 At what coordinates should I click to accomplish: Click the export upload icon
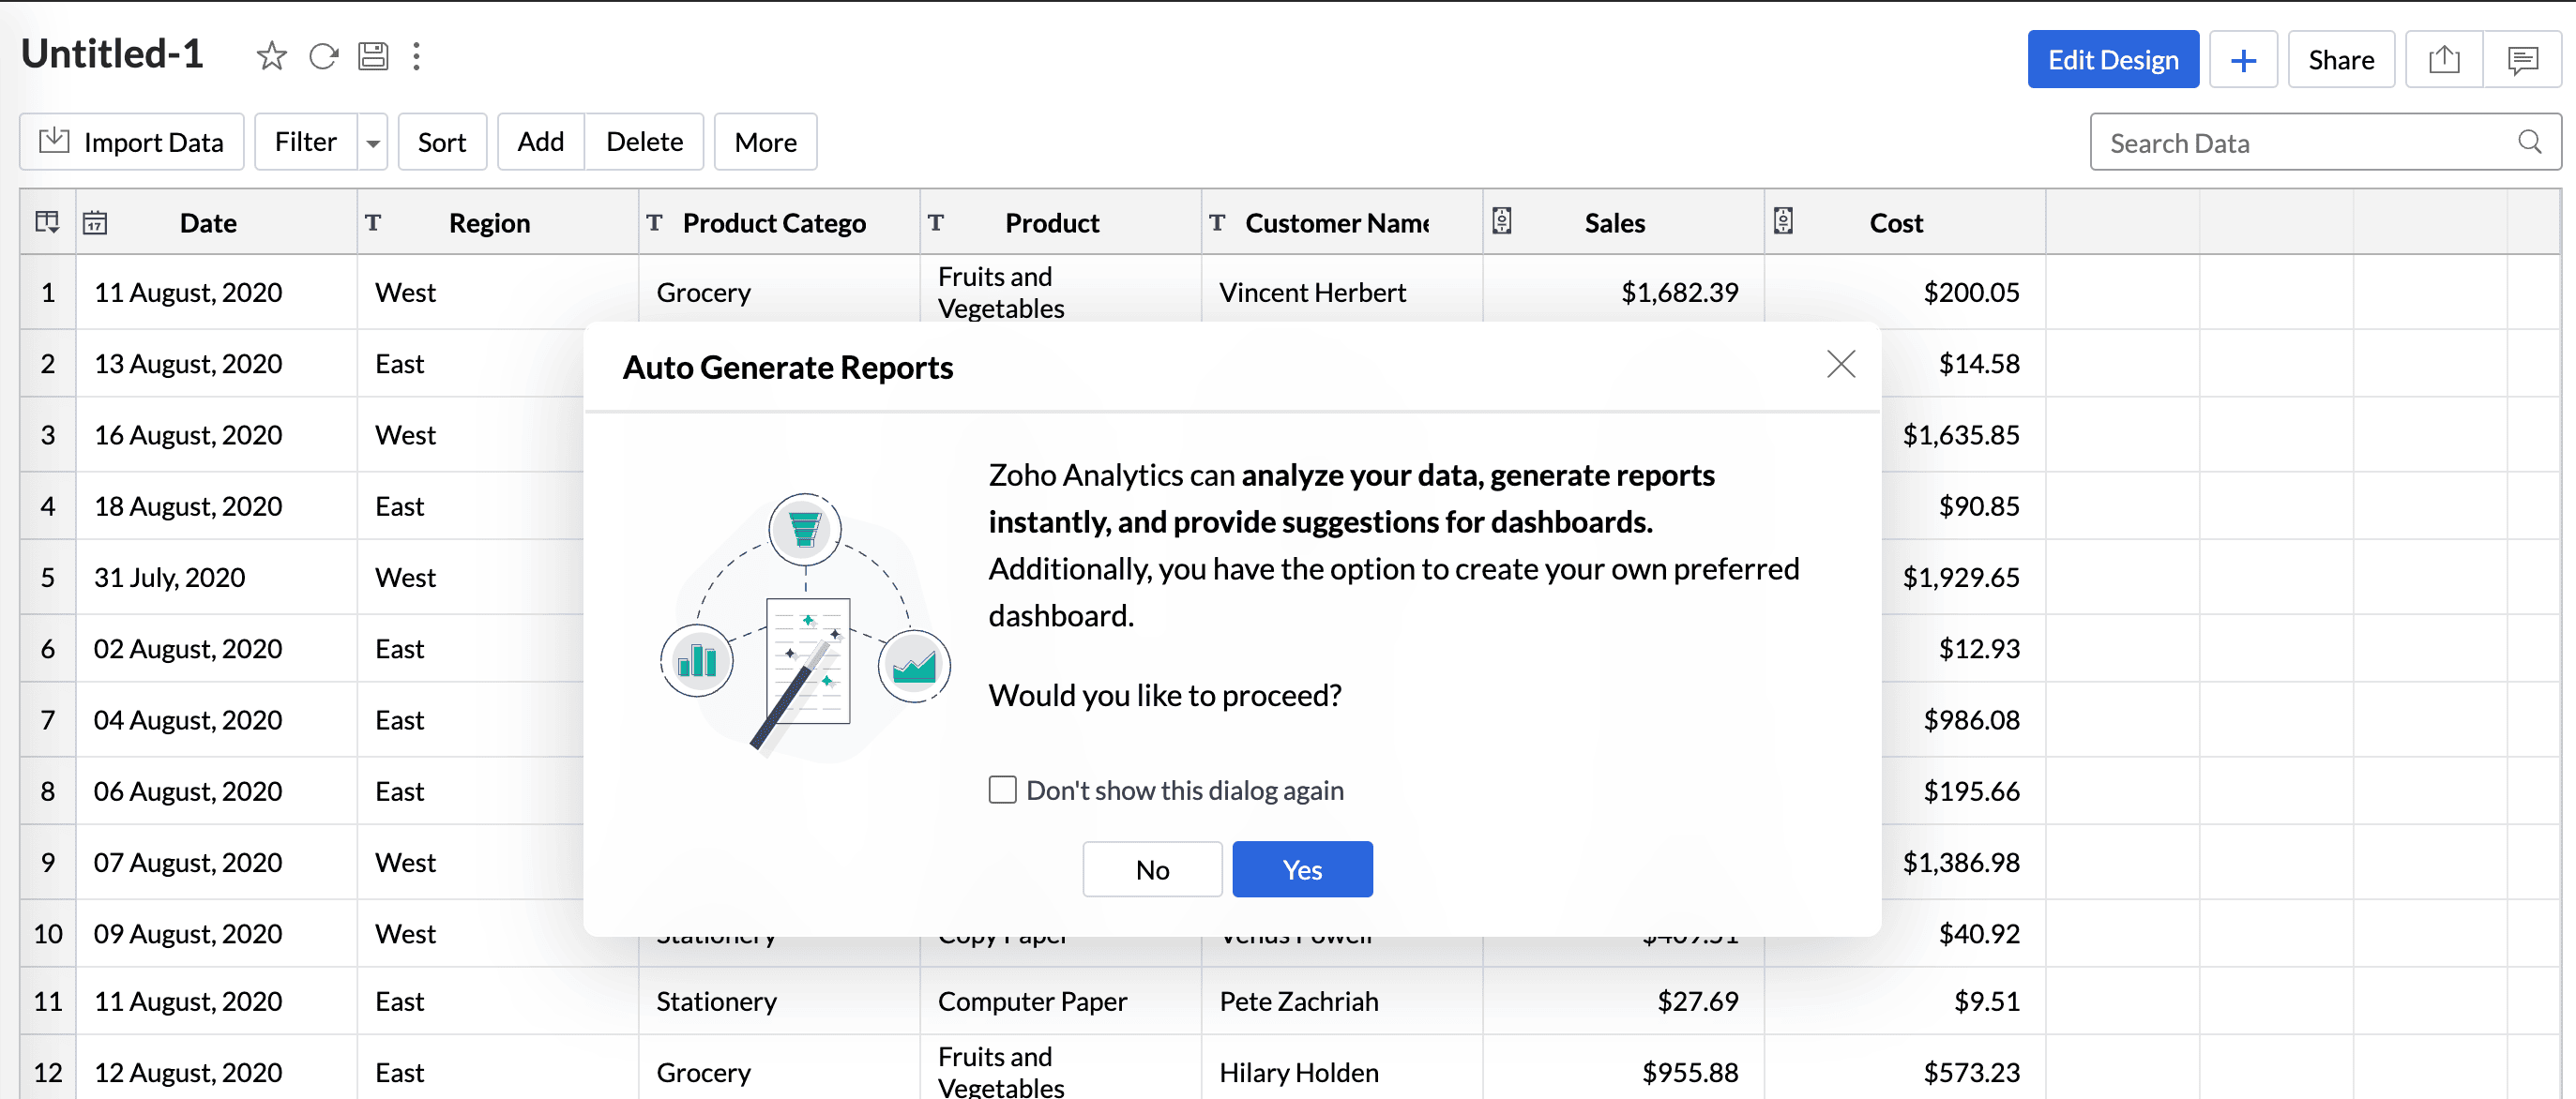pyautogui.click(x=2444, y=60)
